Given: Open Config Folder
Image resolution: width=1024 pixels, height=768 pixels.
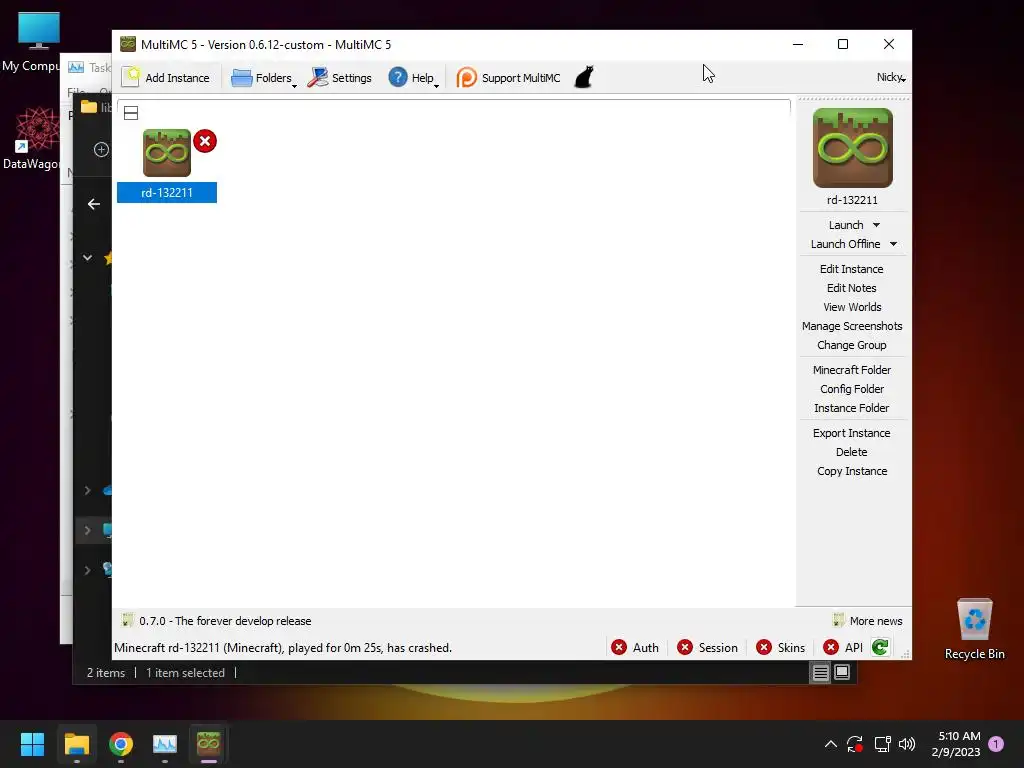Looking at the screenshot, I should [x=852, y=389].
